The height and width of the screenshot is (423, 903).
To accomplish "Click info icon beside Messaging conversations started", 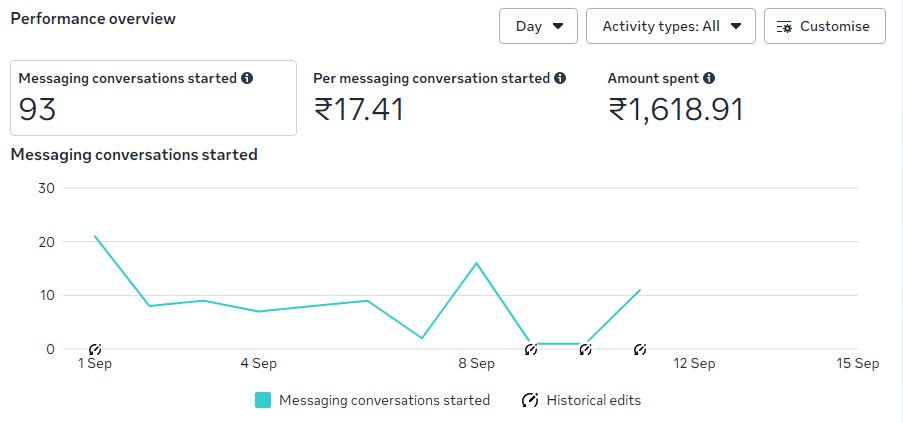I will pyautogui.click(x=247, y=78).
